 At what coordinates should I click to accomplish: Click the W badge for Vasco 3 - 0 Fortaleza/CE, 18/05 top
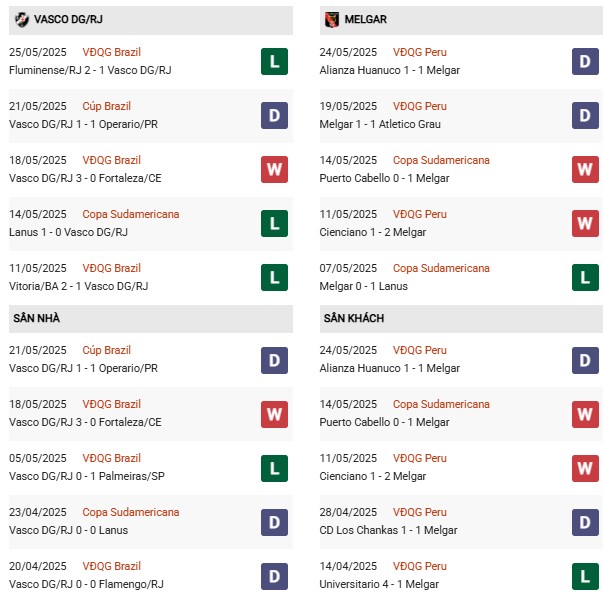pos(274,170)
